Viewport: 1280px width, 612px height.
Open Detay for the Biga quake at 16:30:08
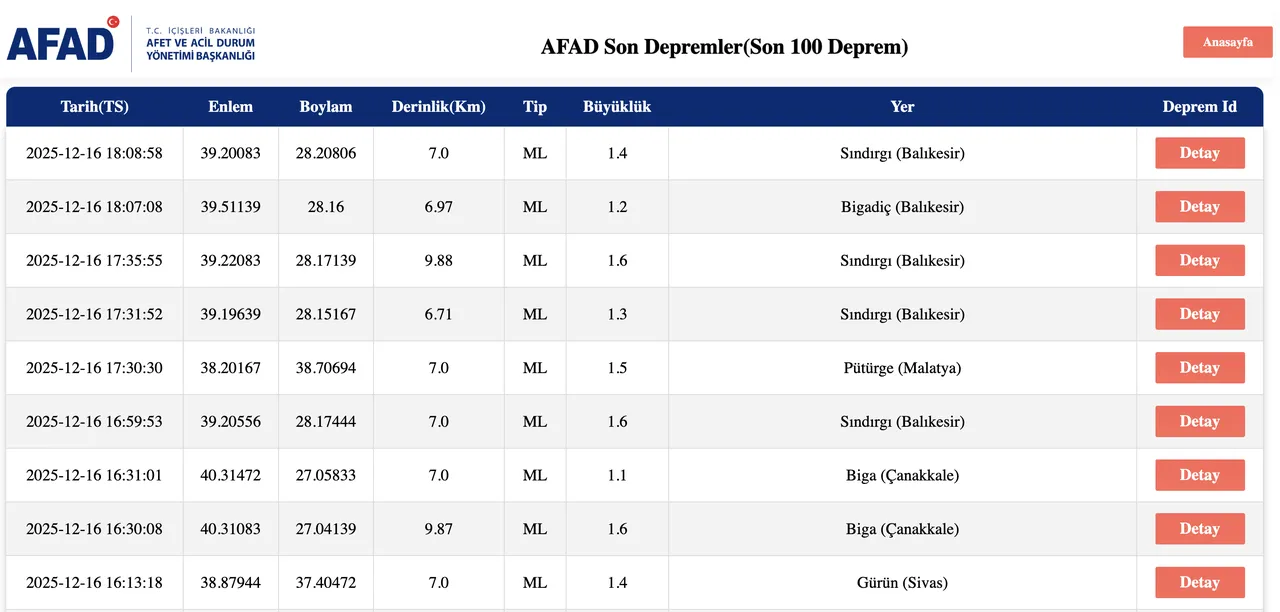(x=1199, y=529)
